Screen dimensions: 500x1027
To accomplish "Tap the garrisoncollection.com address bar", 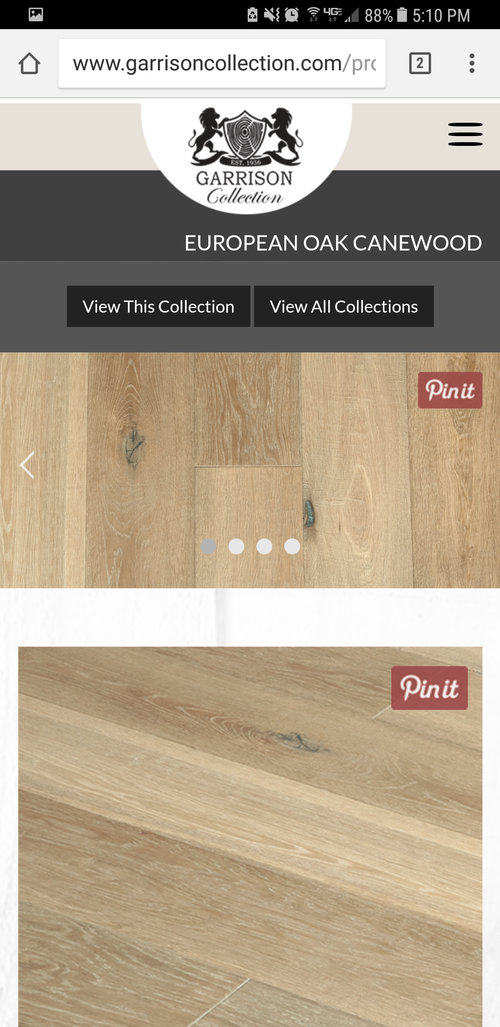I will [222, 64].
